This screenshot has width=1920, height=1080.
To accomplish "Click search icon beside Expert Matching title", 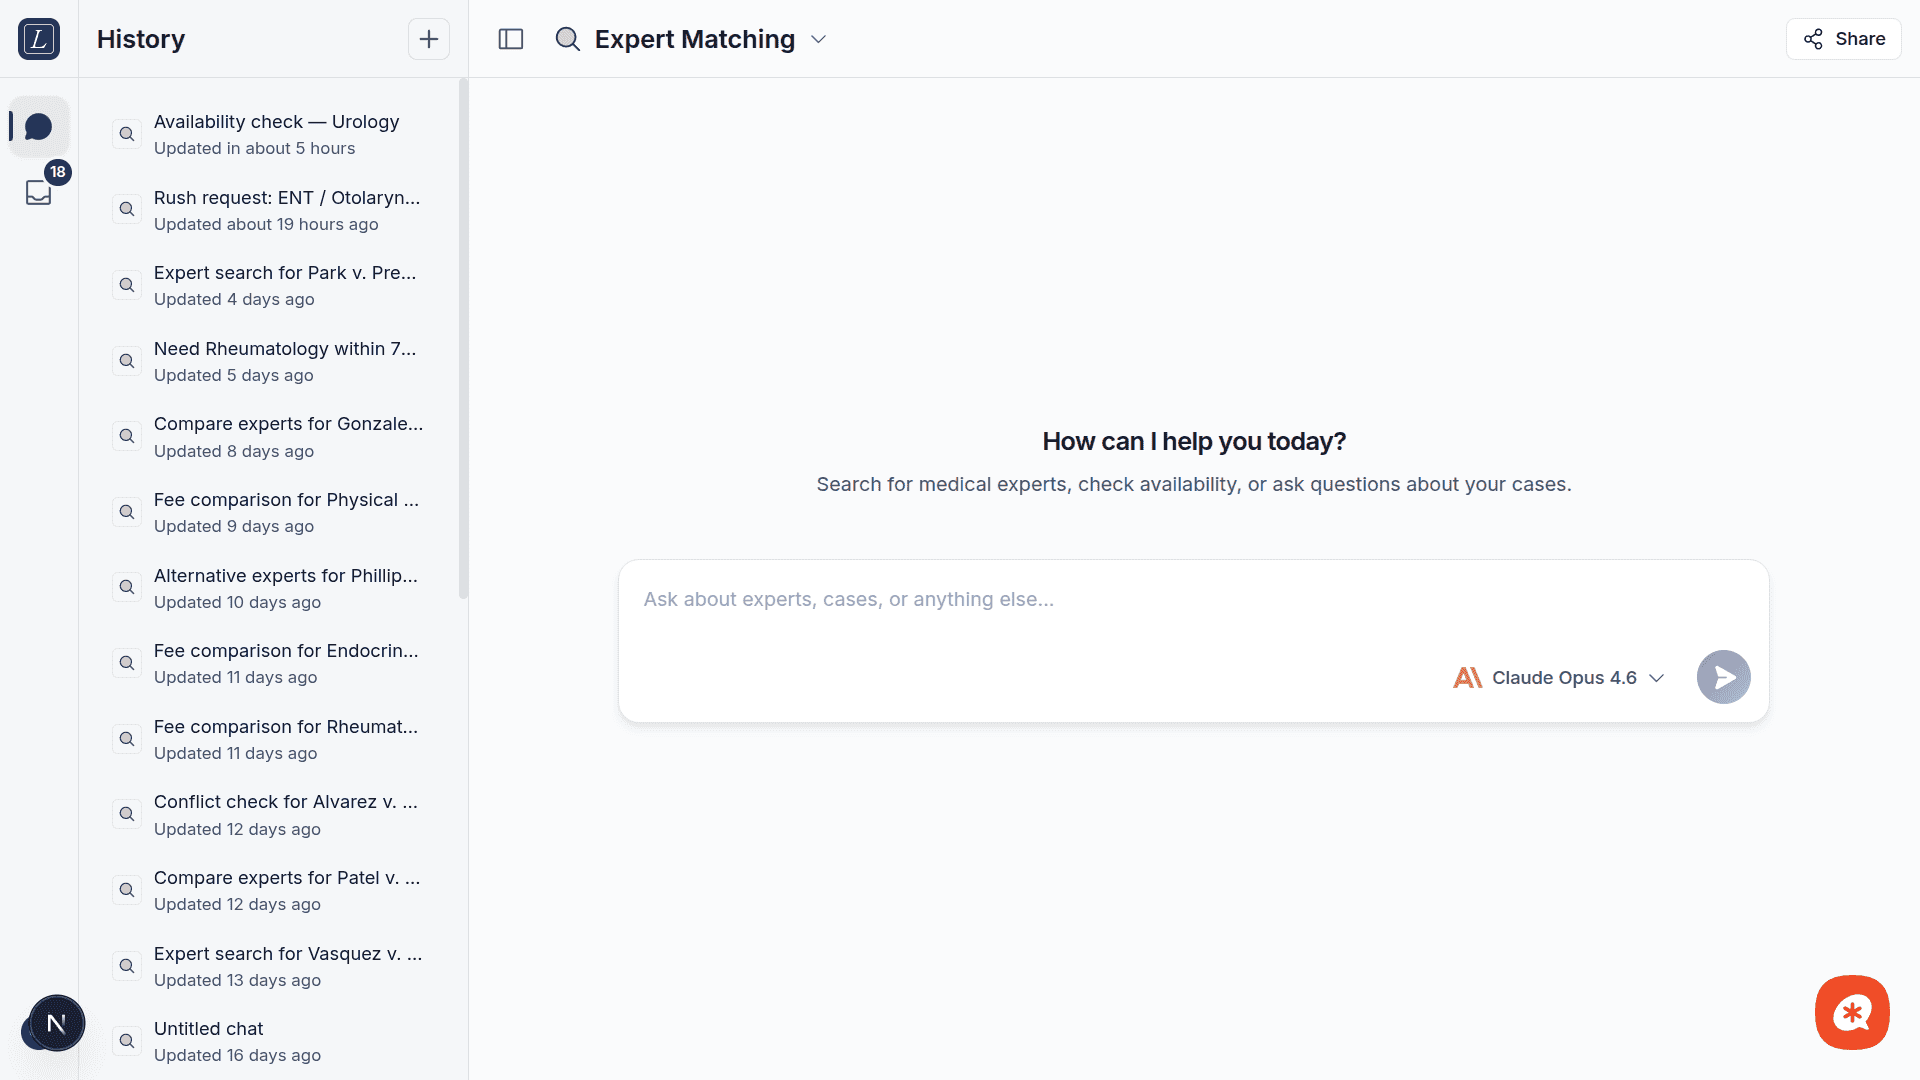I will pos(567,39).
